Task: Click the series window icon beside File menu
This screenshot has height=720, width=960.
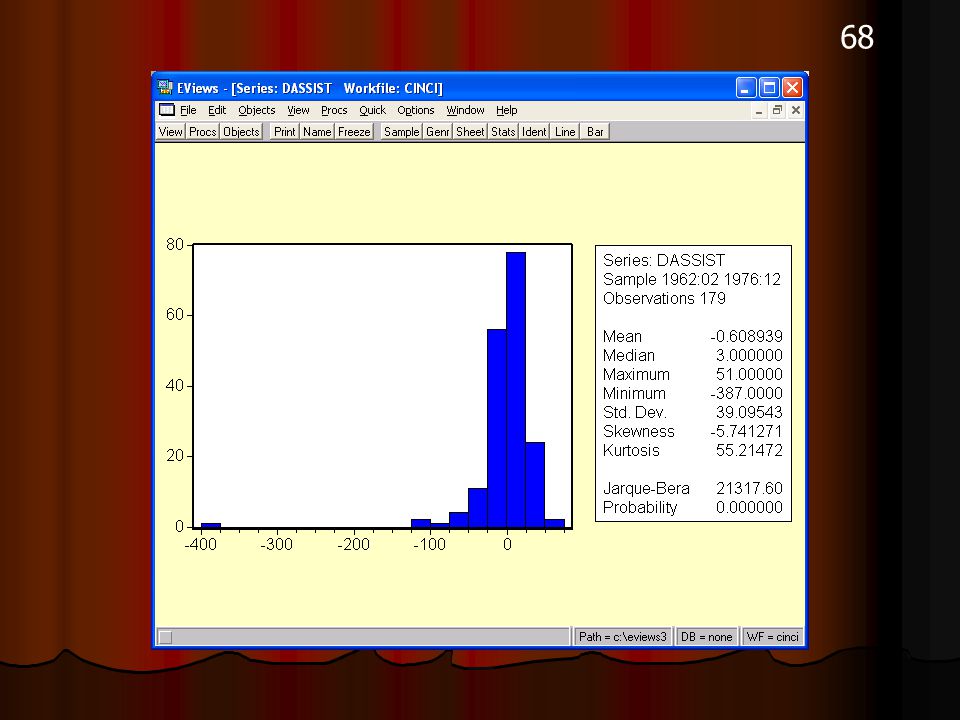Action: coord(167,110)
